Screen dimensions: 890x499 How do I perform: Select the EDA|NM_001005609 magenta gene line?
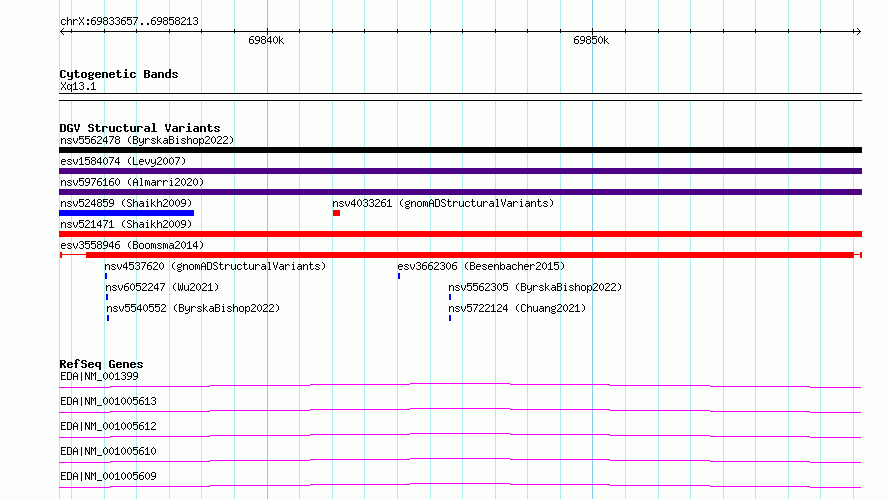[460, 485]
